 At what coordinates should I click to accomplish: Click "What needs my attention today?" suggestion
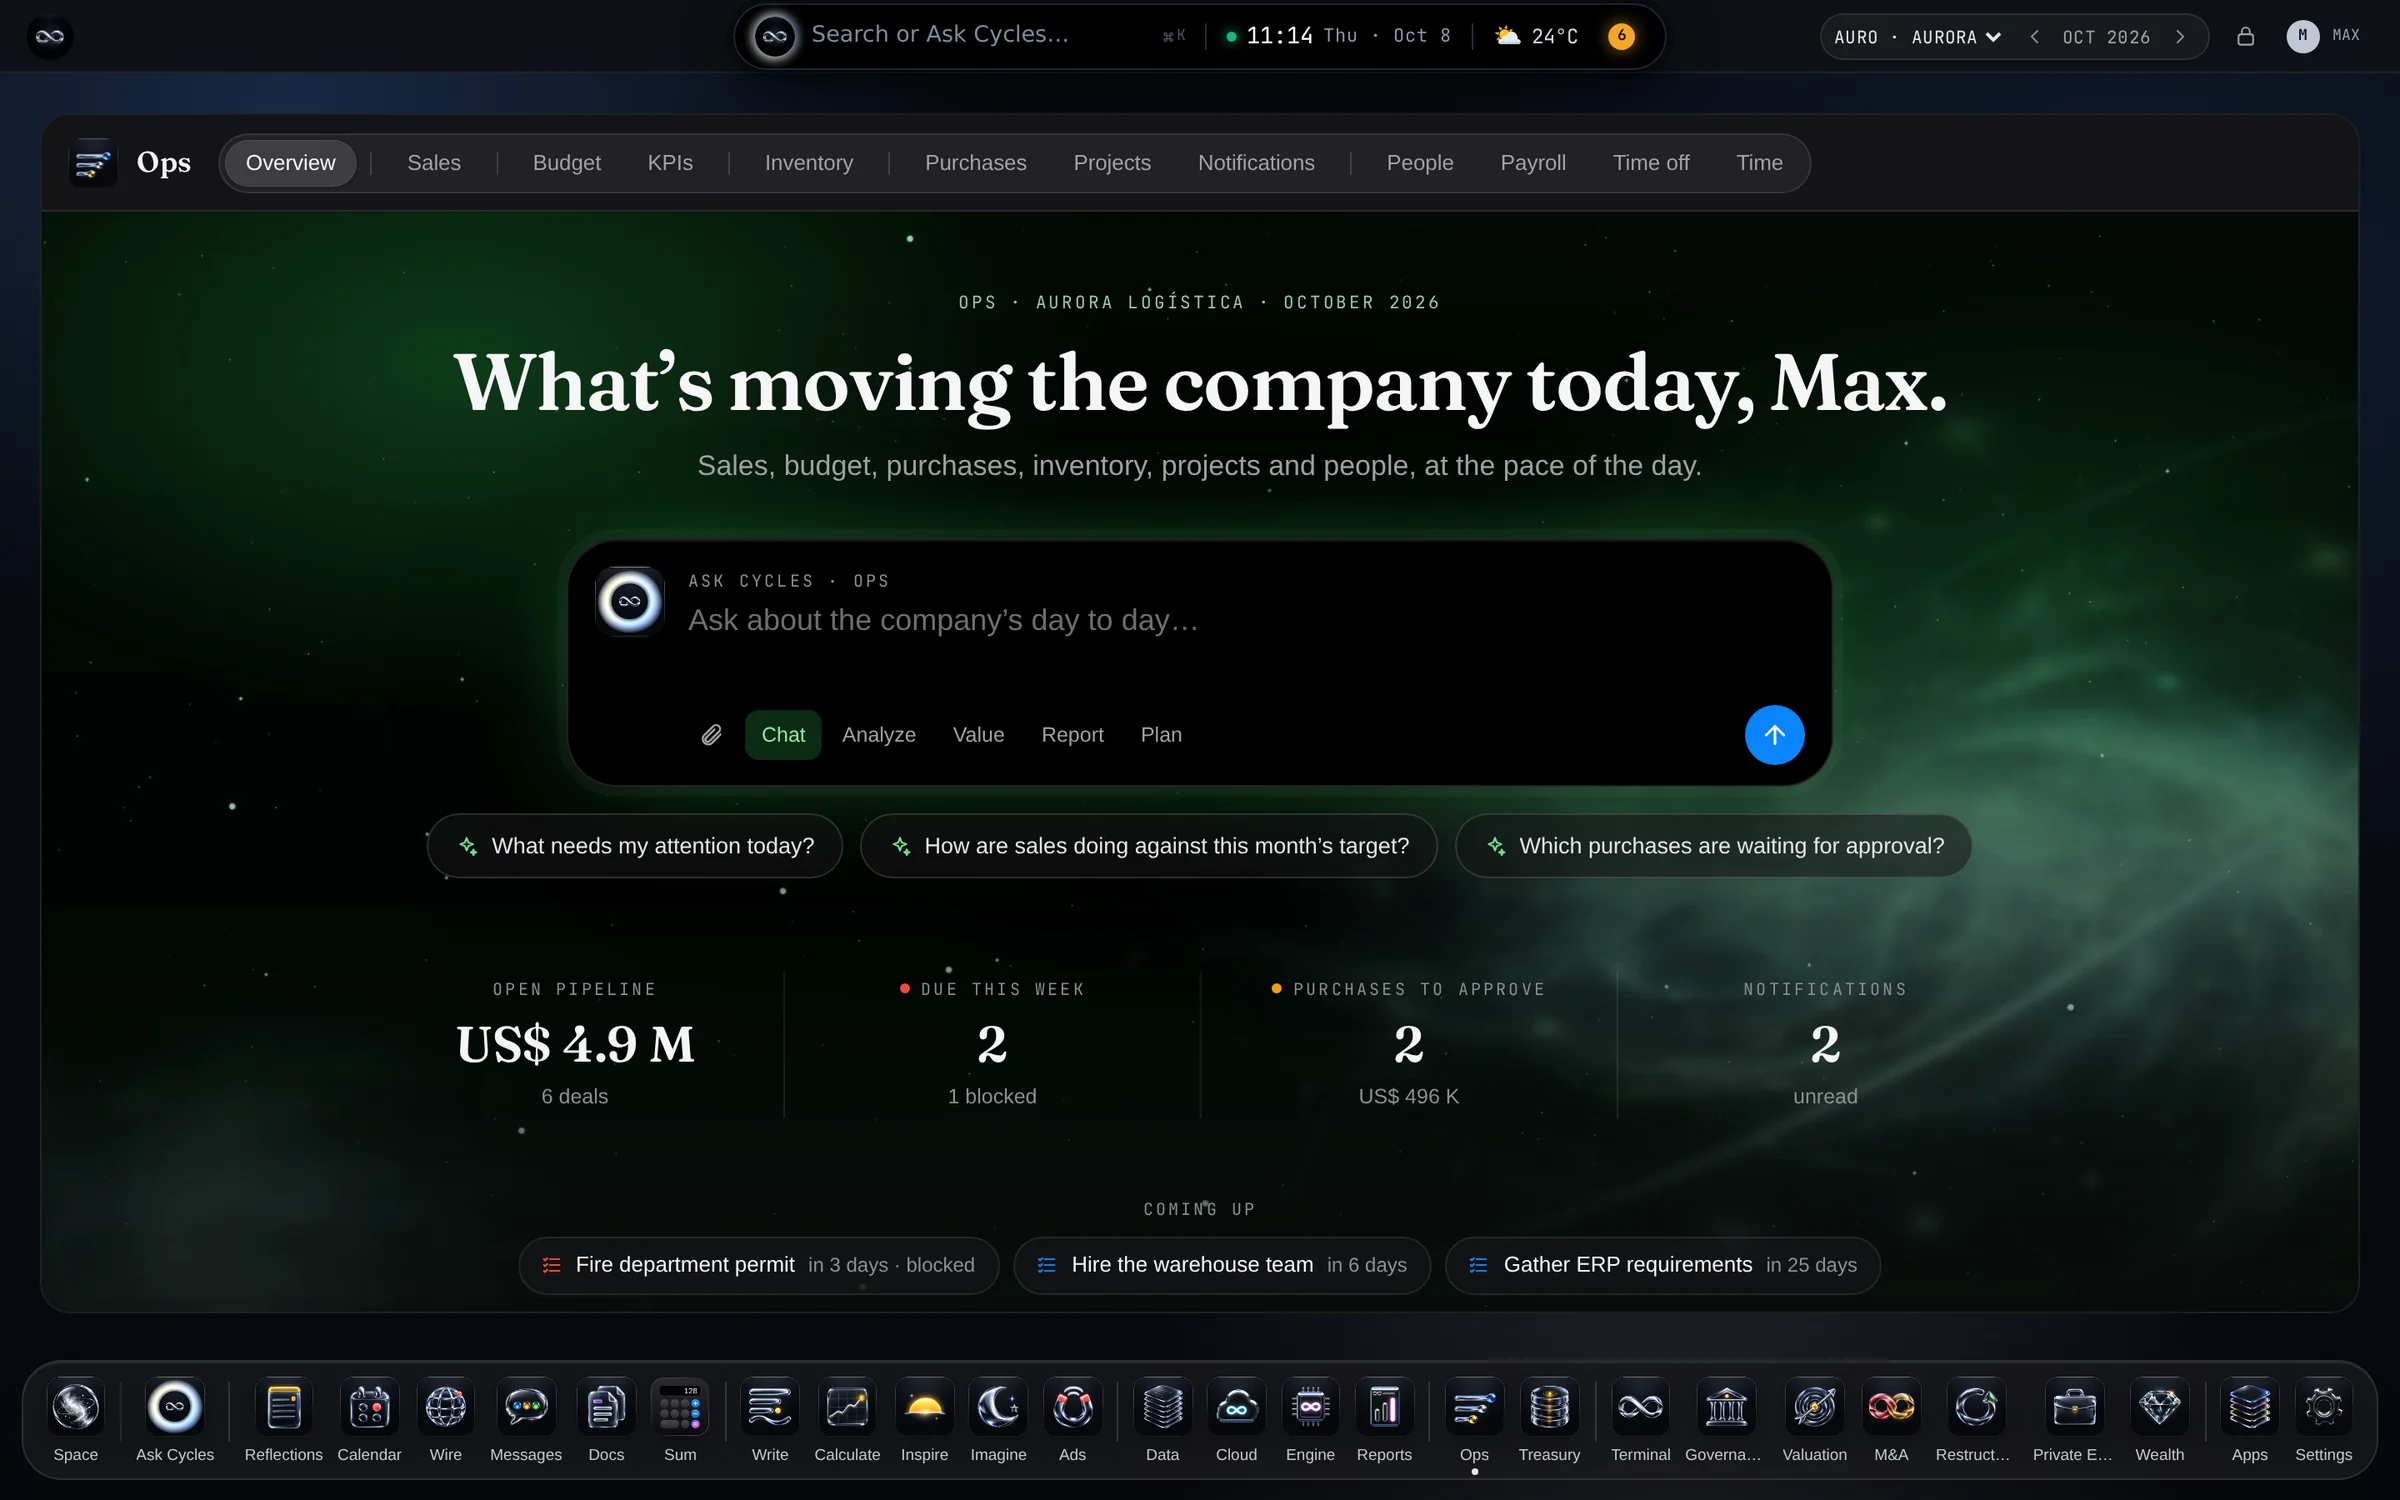click(635, 846)
